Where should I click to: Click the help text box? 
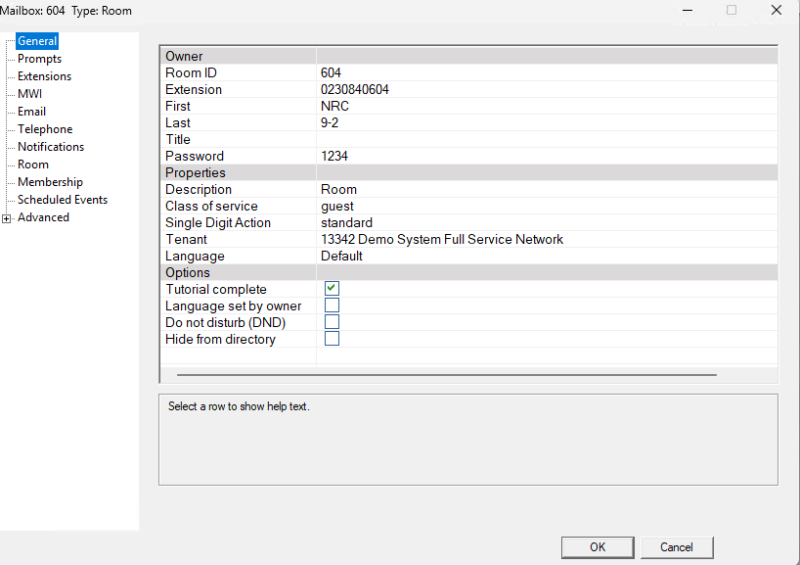click(468, 439)
